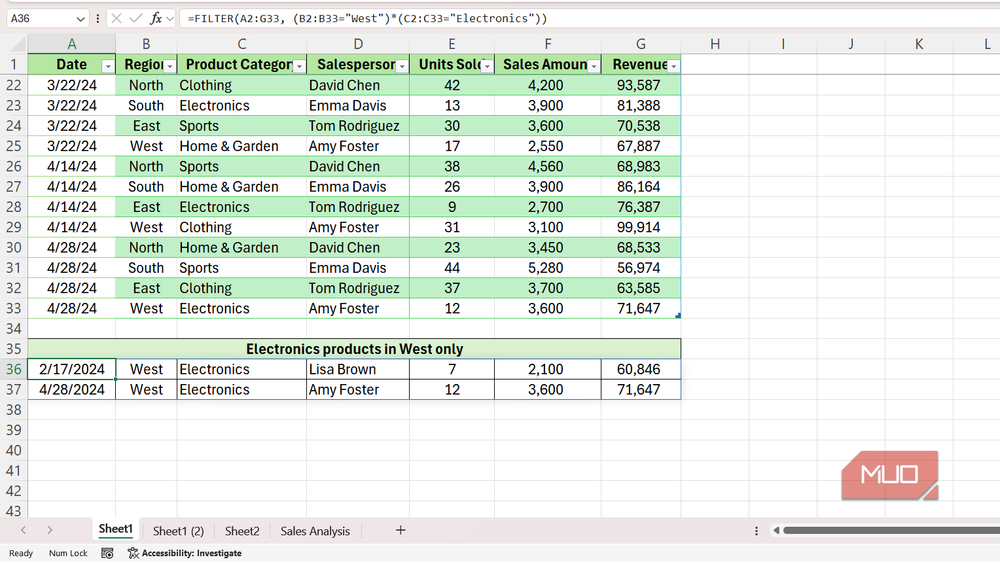Click the horizontal scrollbar left arrow

coord(776,530)
